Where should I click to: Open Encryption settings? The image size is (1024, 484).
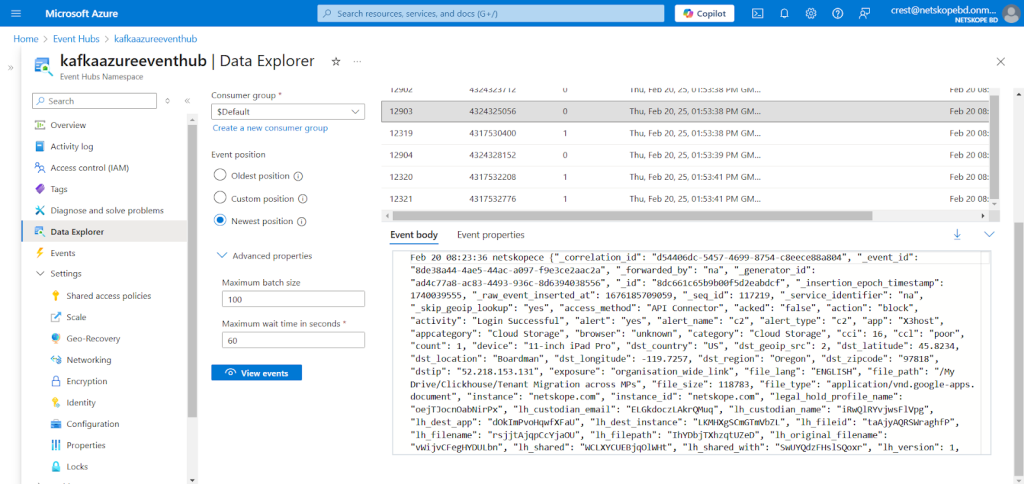click(x=86, y=381)
